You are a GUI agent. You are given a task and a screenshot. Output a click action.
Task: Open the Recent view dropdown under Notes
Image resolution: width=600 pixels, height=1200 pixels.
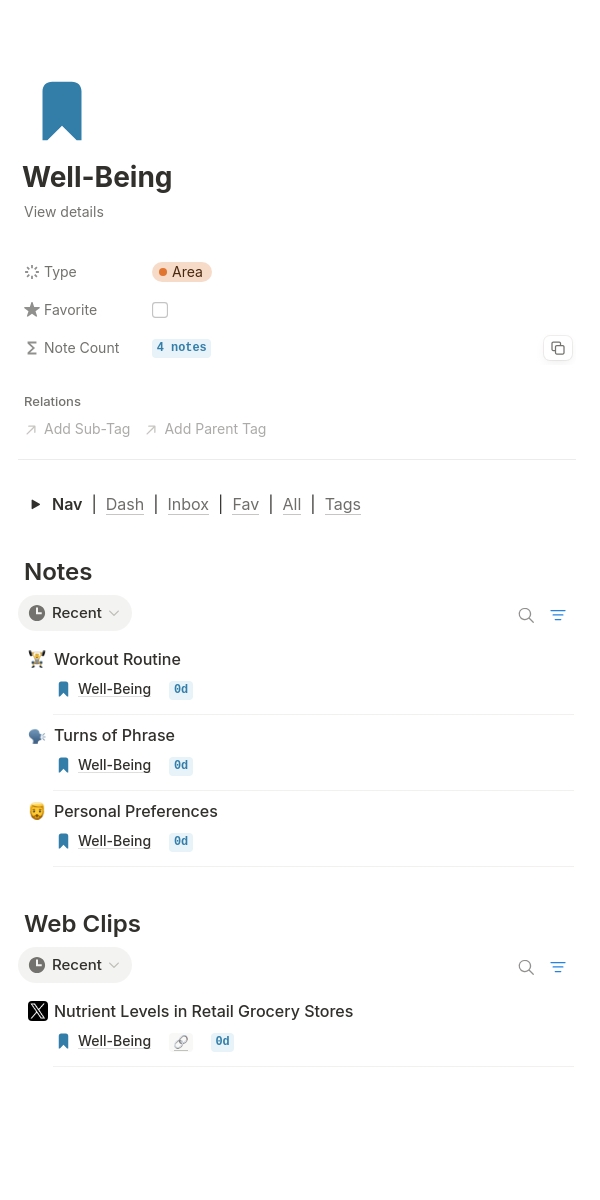[x=75, y=613]
